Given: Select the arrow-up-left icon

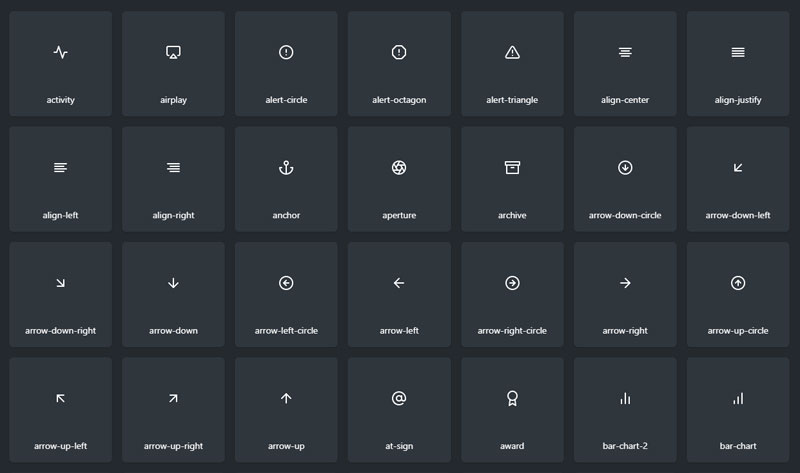Looking at the screenshot, I should [61, 398].
